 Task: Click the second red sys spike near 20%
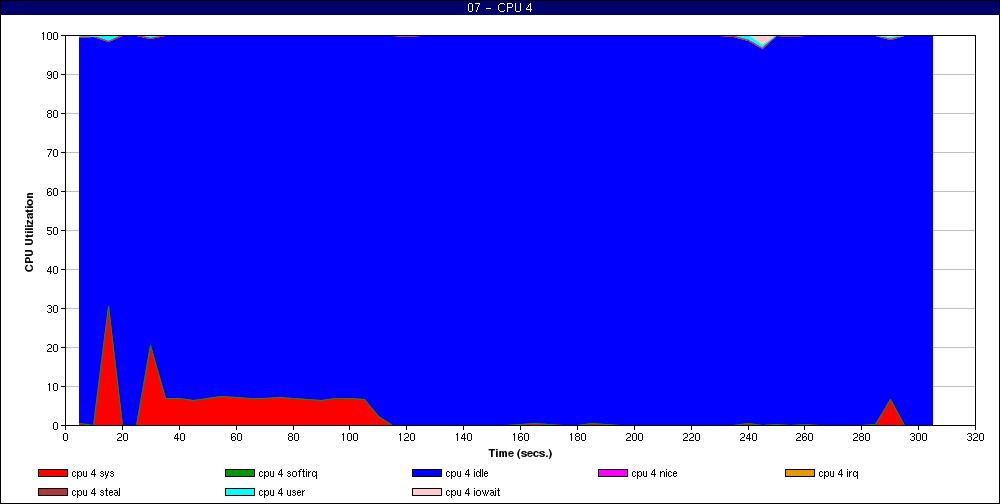[x=151, y=346]
